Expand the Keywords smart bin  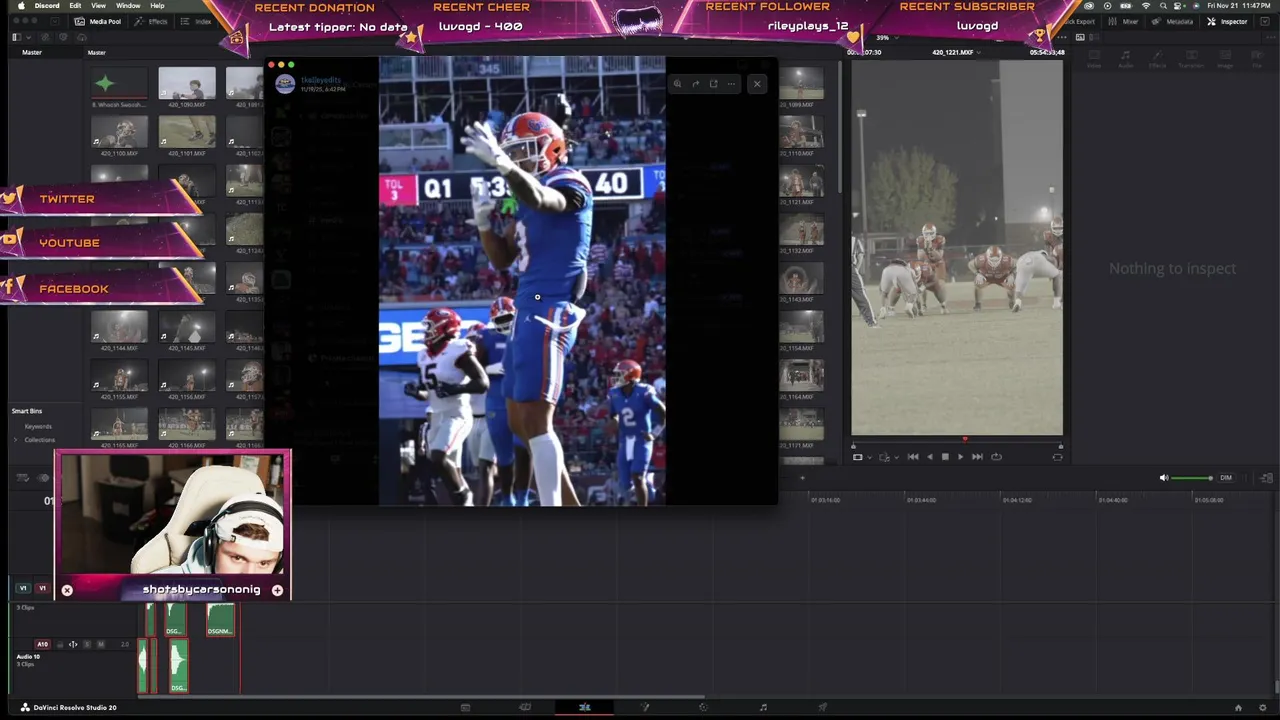click(38, 426)
